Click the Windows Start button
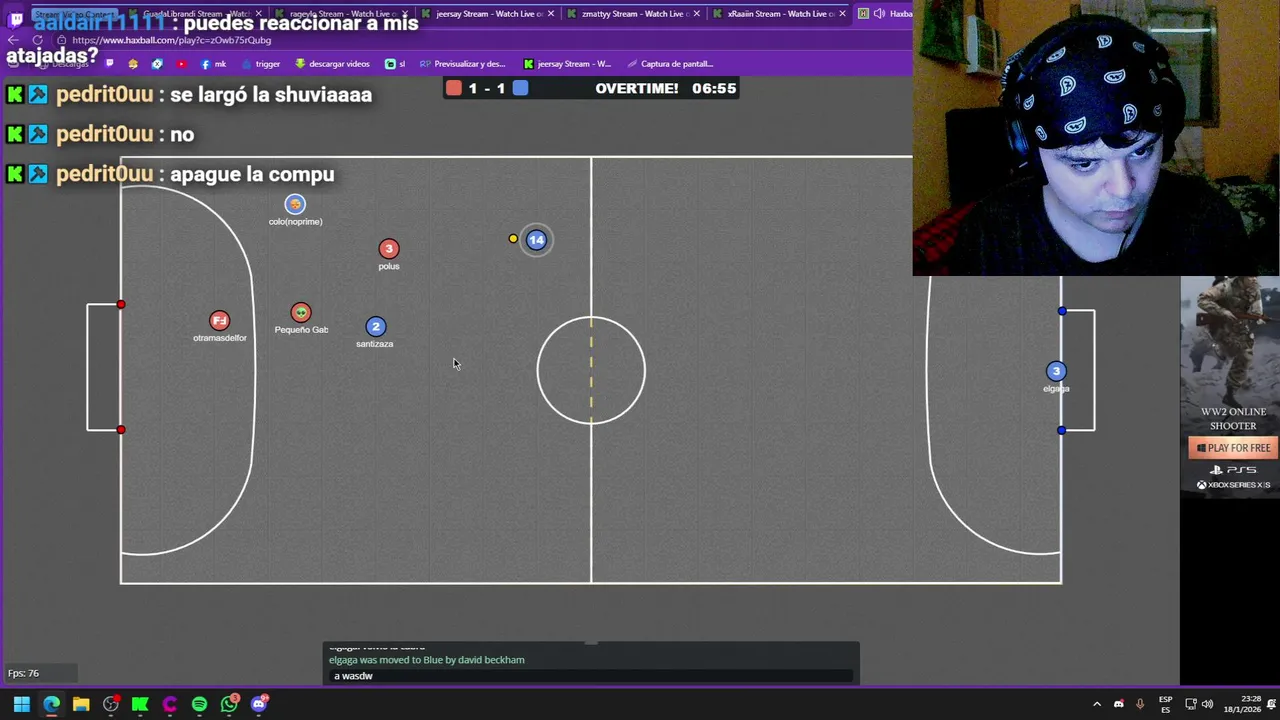Viewport: 1280px width, 720px height. pyautogui.click(x=21, y=704)
